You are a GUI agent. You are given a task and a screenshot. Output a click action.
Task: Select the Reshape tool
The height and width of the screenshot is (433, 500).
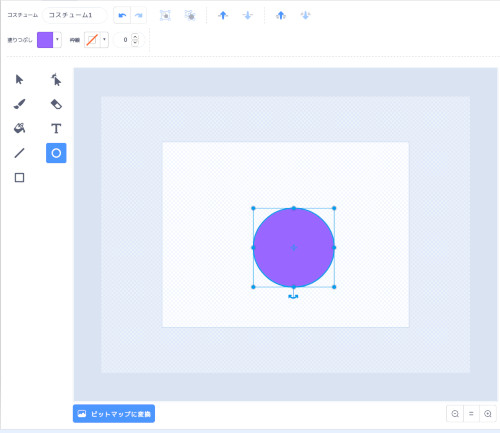click(x=56, y=80)
